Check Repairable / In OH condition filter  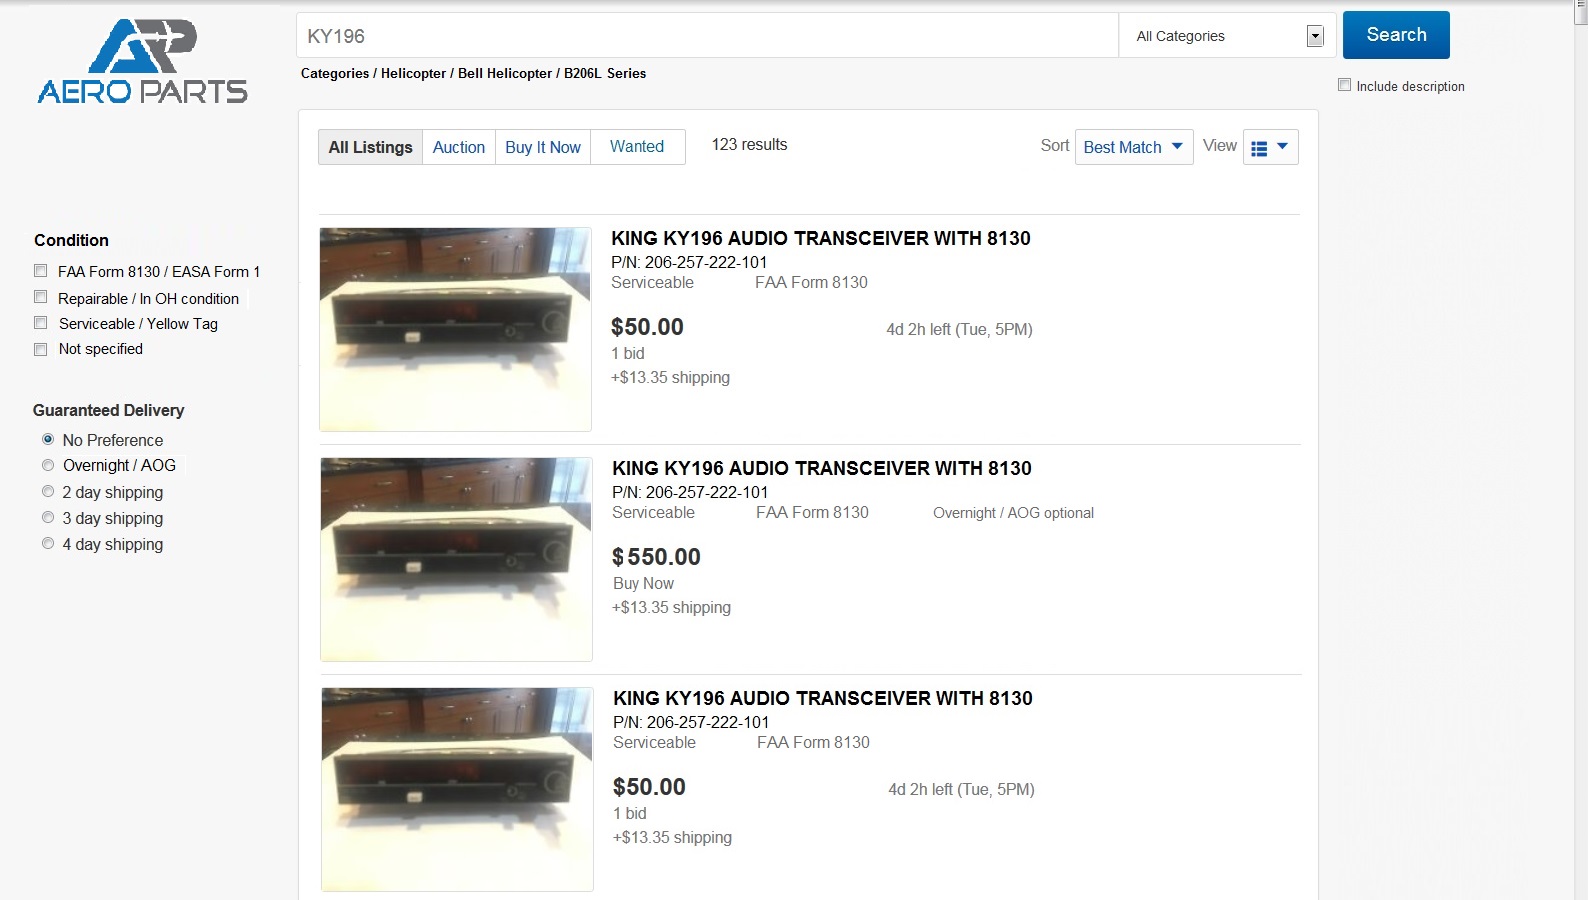(x=41, y=297)
